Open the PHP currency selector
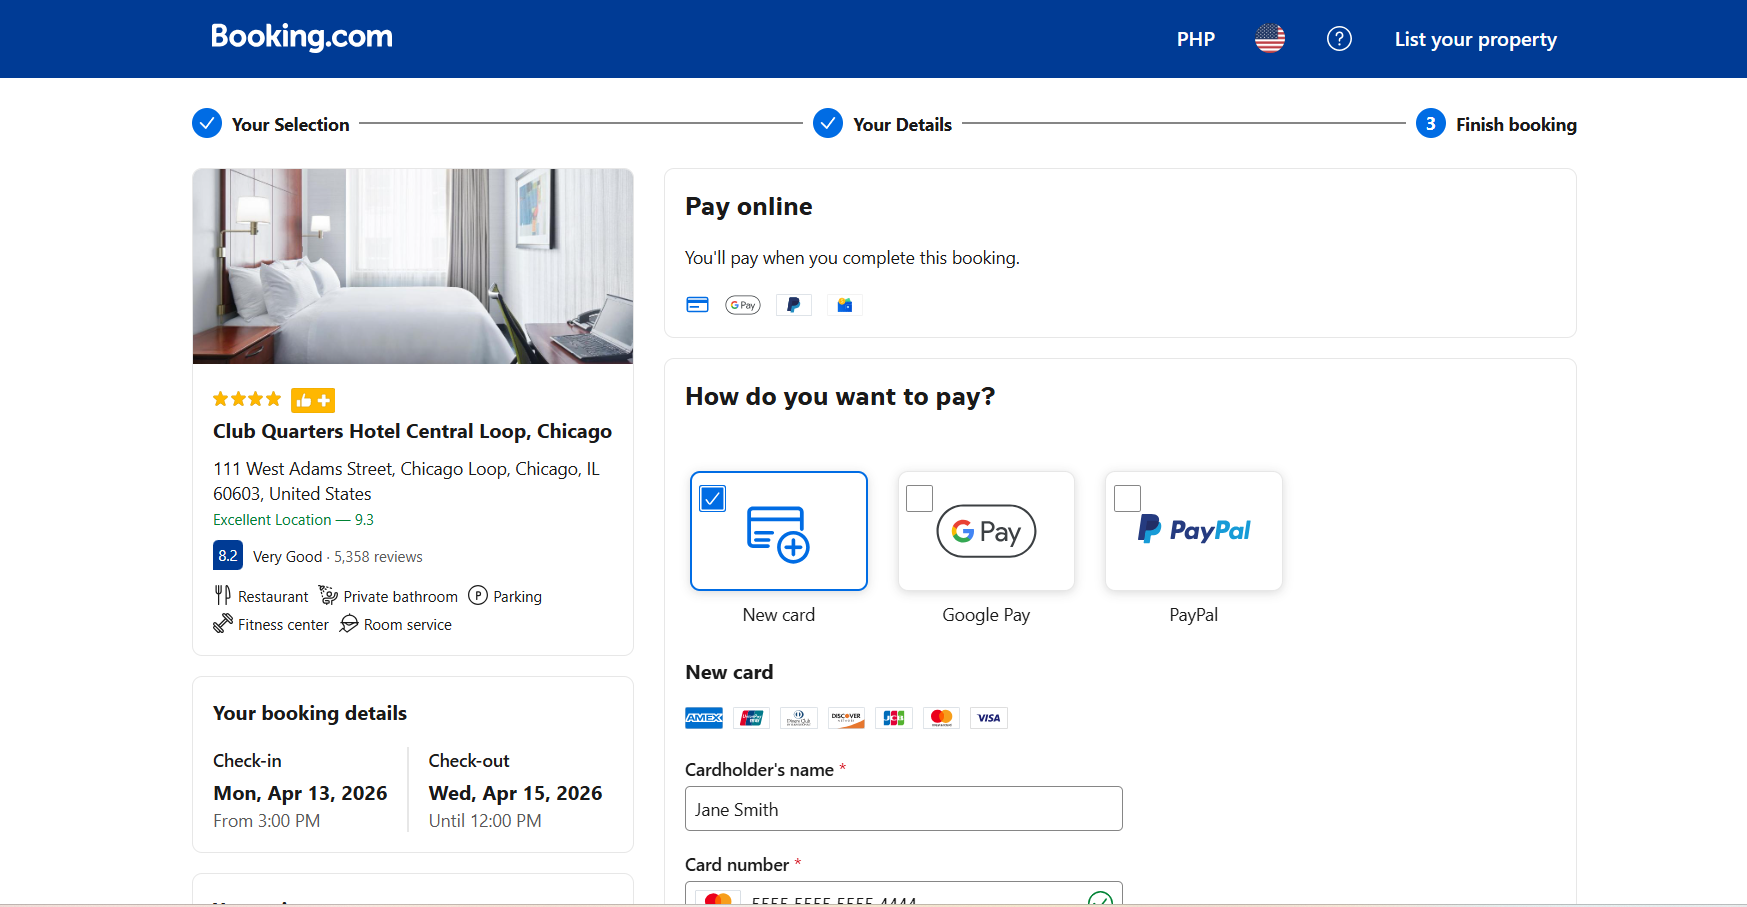 tap(1196, 39)
